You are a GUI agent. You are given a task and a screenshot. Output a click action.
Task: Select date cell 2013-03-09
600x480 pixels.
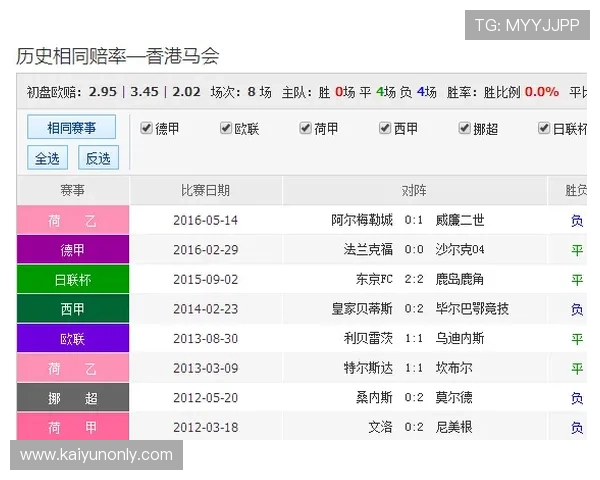click(205, 368)
